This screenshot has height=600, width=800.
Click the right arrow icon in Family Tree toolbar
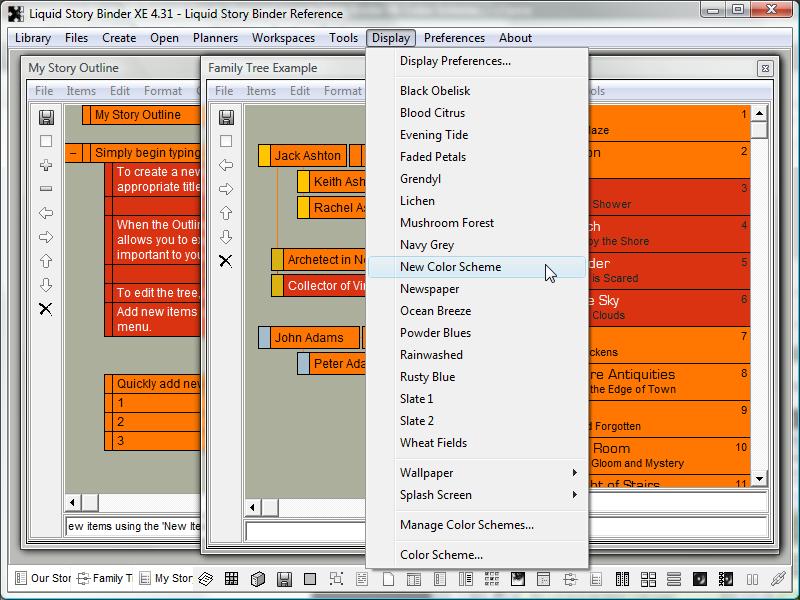(226, 189)
